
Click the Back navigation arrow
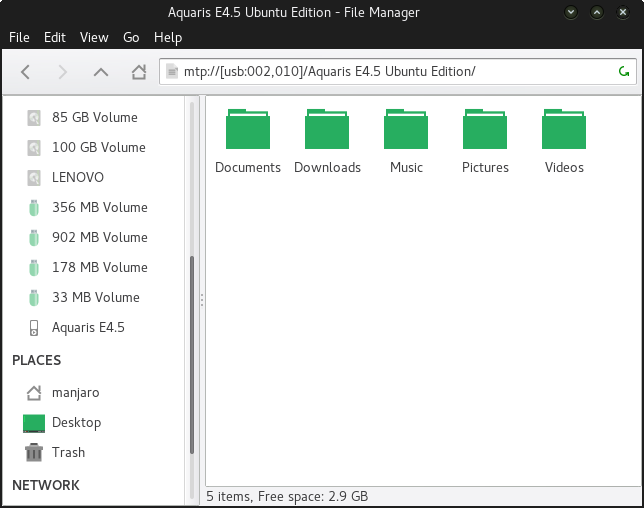coord(26,72)
